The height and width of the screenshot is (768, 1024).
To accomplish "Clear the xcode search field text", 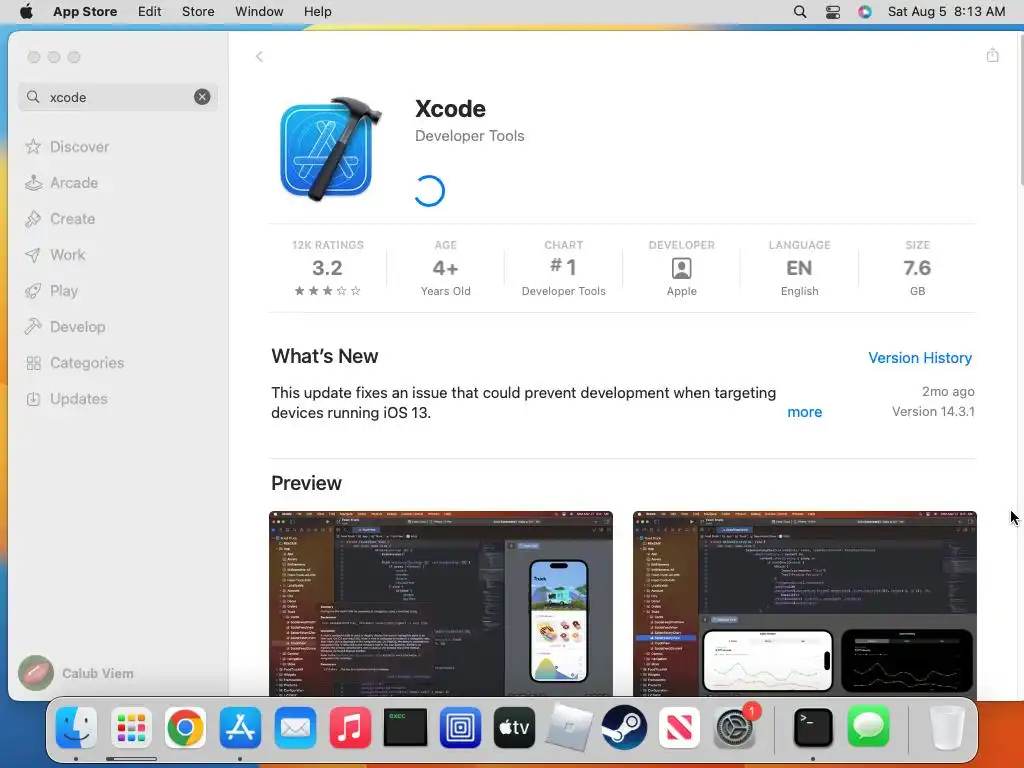I will 202,97.
